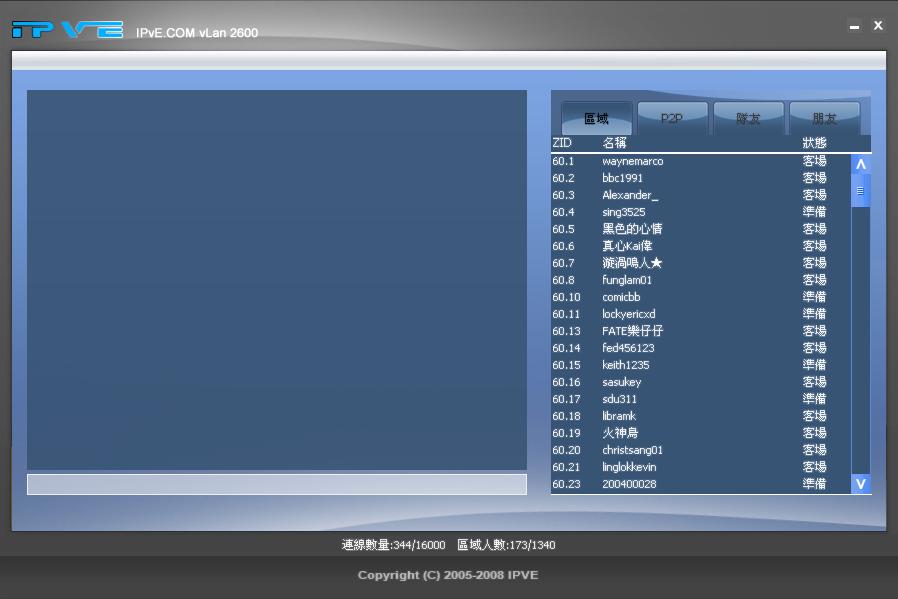Click the 連線數量:344/16000 status text

pyautogui.click(x=393, y=545)
